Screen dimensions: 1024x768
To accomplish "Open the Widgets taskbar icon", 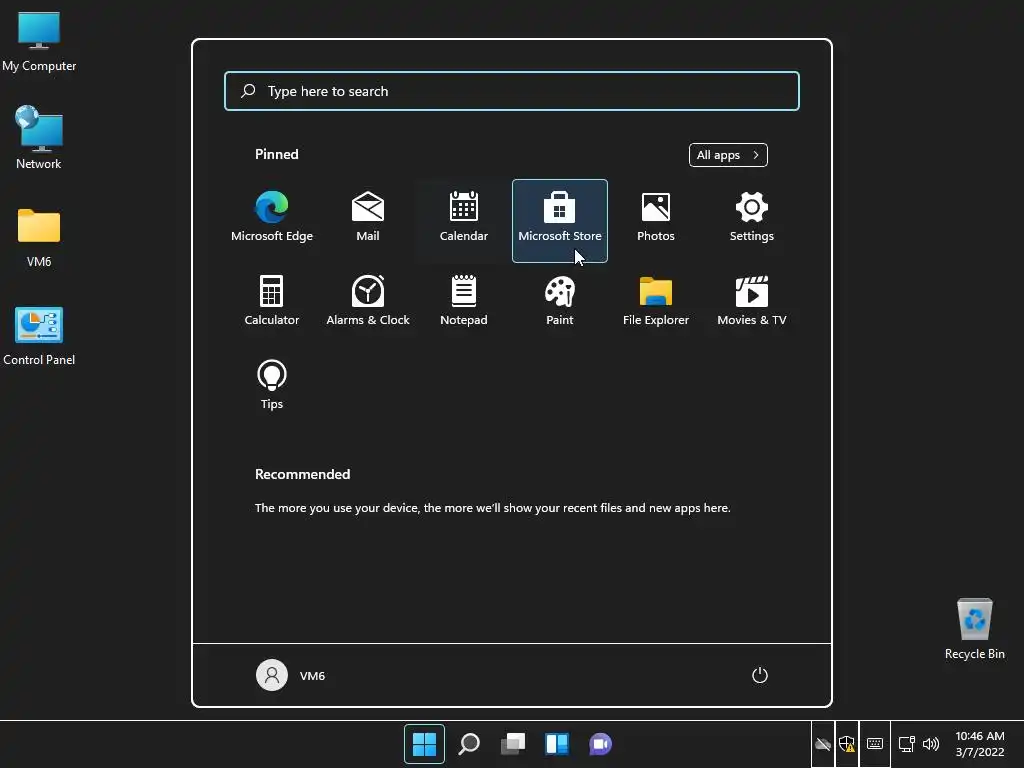I will [x=557, y=744].
